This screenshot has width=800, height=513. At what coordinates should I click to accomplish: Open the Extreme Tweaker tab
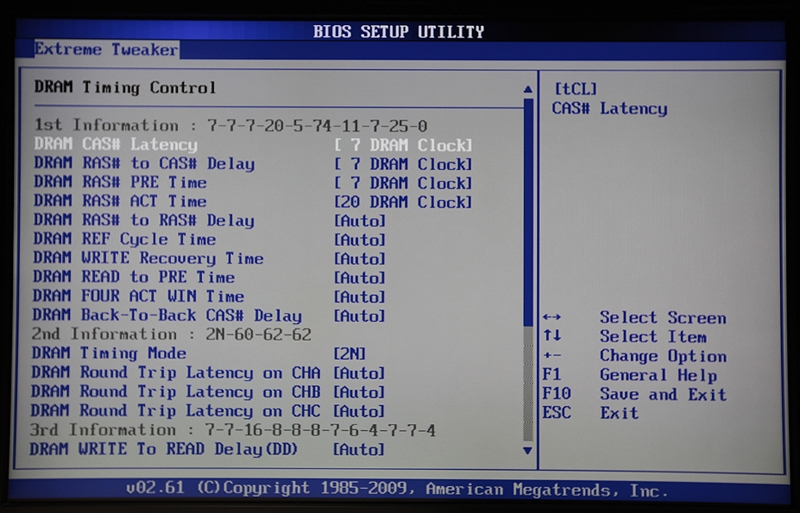(107, 50)
